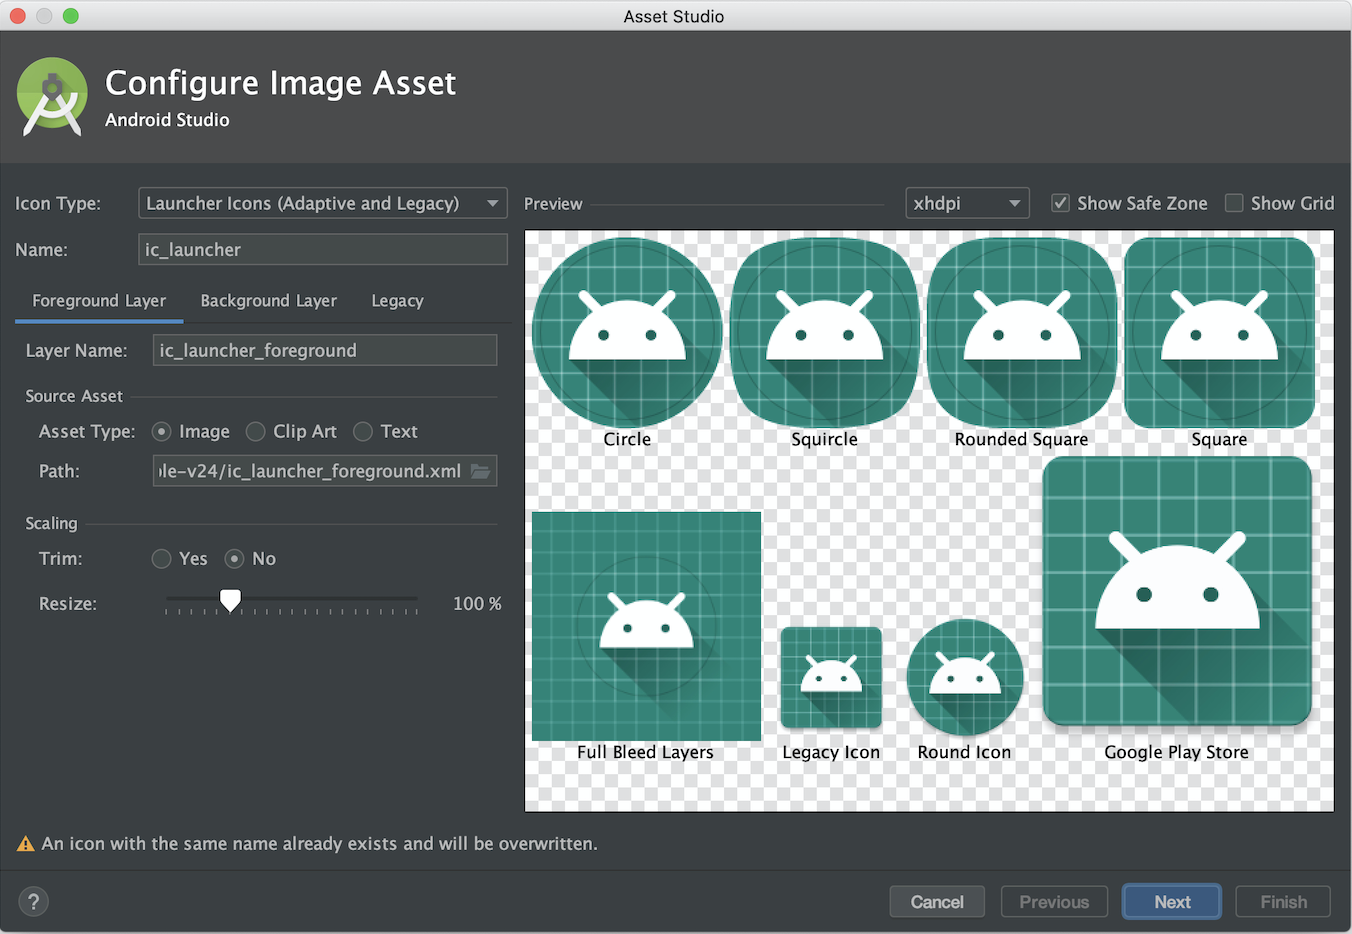Select the Round Icon preview
Viewport: 1352px width, 934px height.
pyautogui.click(x=965, y=677)
